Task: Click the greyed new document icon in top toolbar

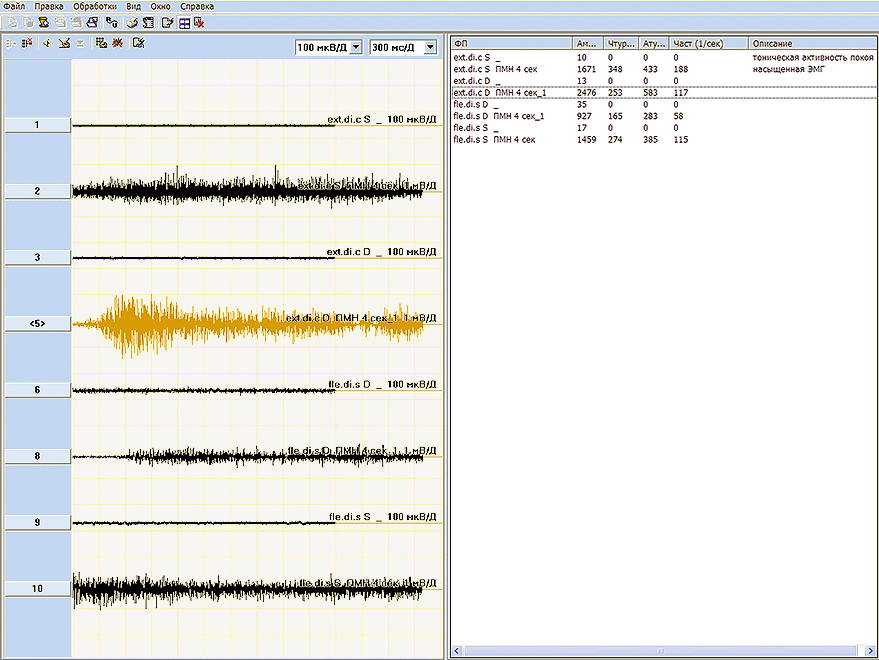Action: coord(12,23)
